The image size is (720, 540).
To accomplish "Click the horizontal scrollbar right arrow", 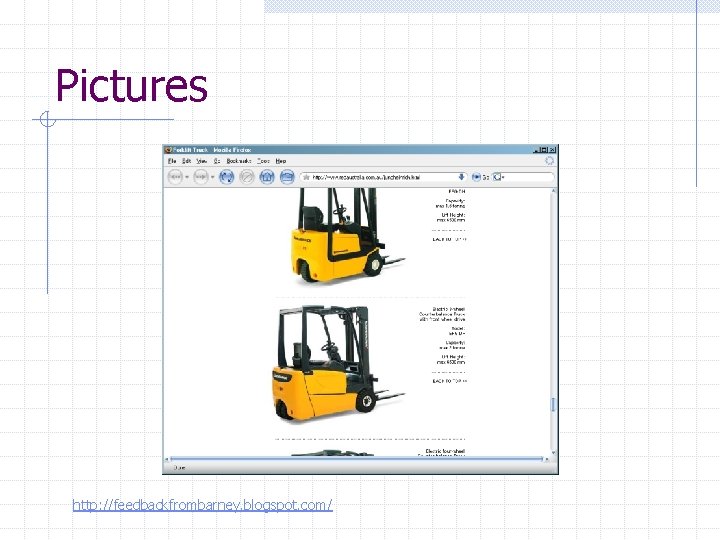I will pos(546,459).
